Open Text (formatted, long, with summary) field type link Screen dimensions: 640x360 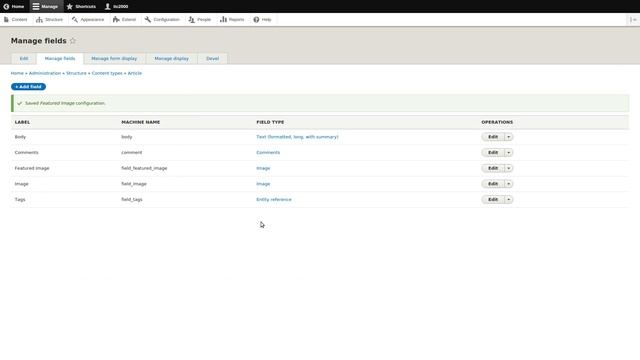[297, 137]
